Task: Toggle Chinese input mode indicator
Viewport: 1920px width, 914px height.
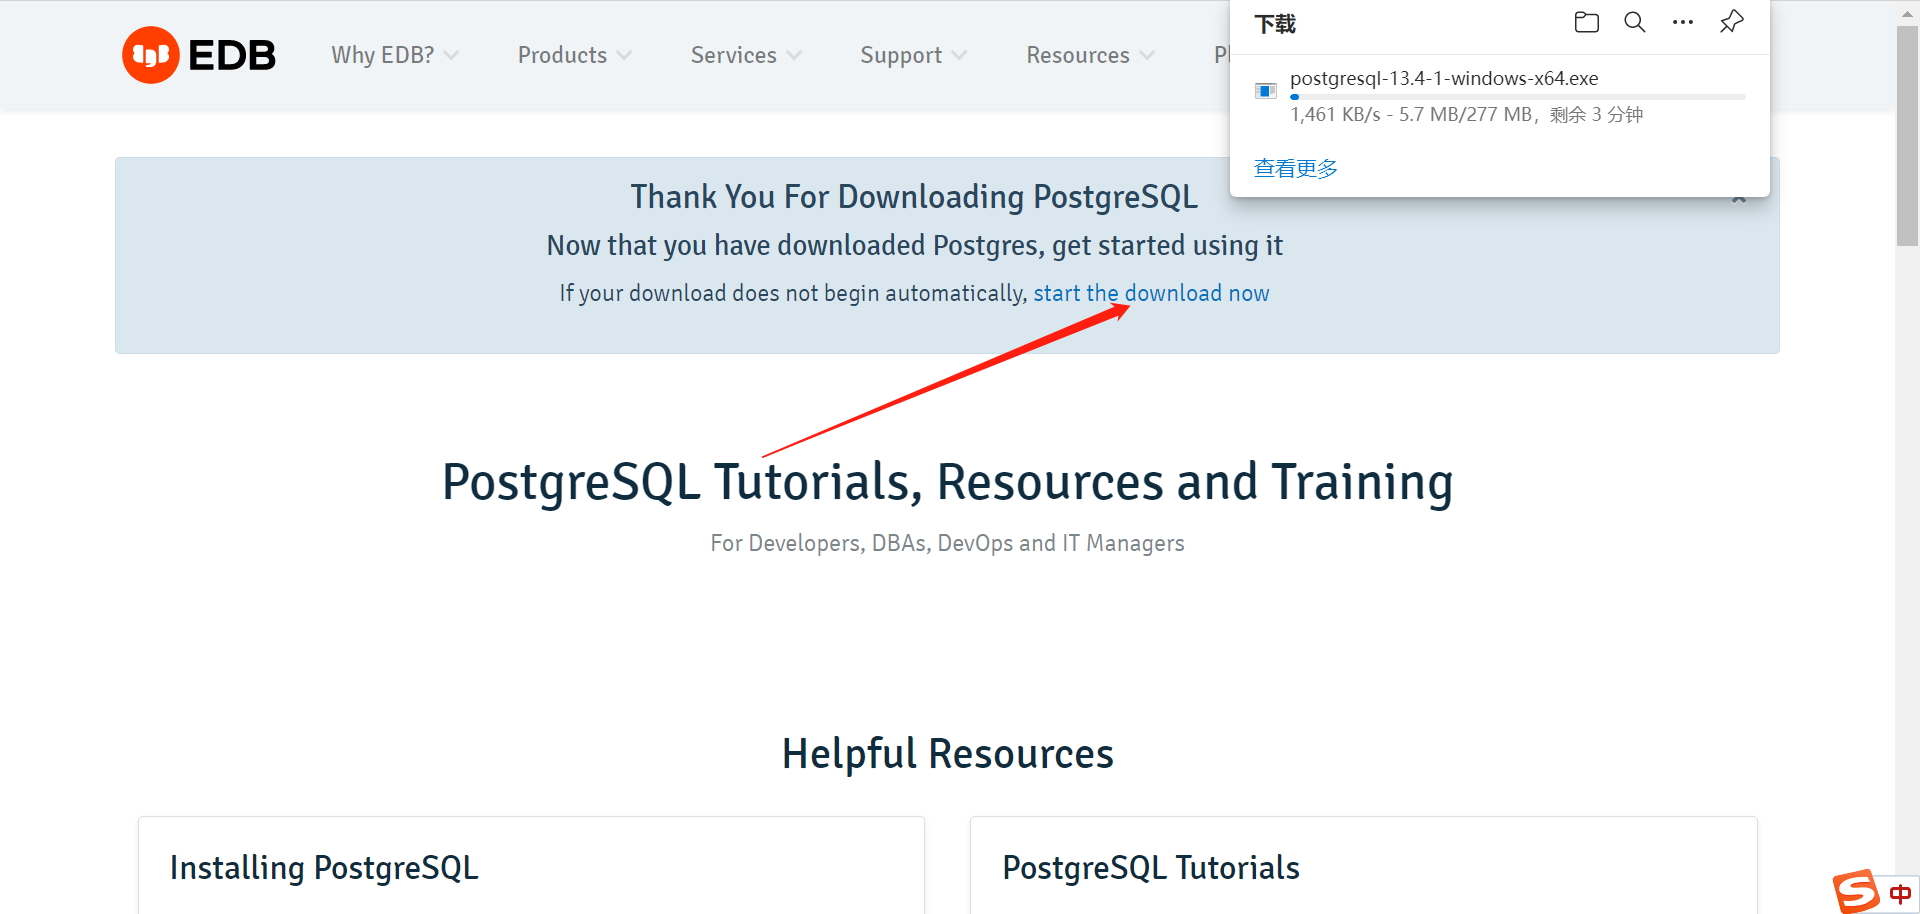Action: (1900, 893)
